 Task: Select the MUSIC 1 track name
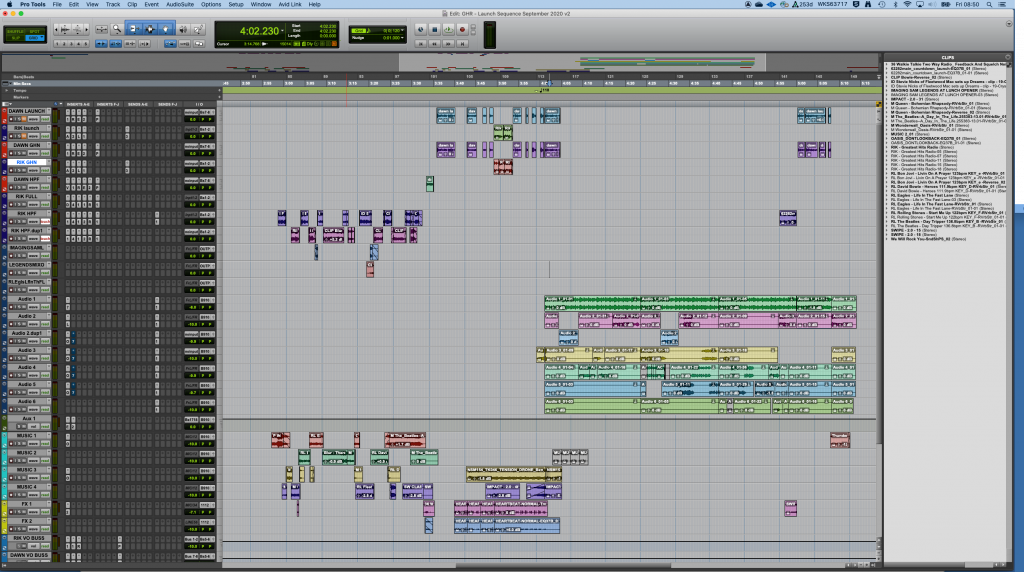(27, 436)
